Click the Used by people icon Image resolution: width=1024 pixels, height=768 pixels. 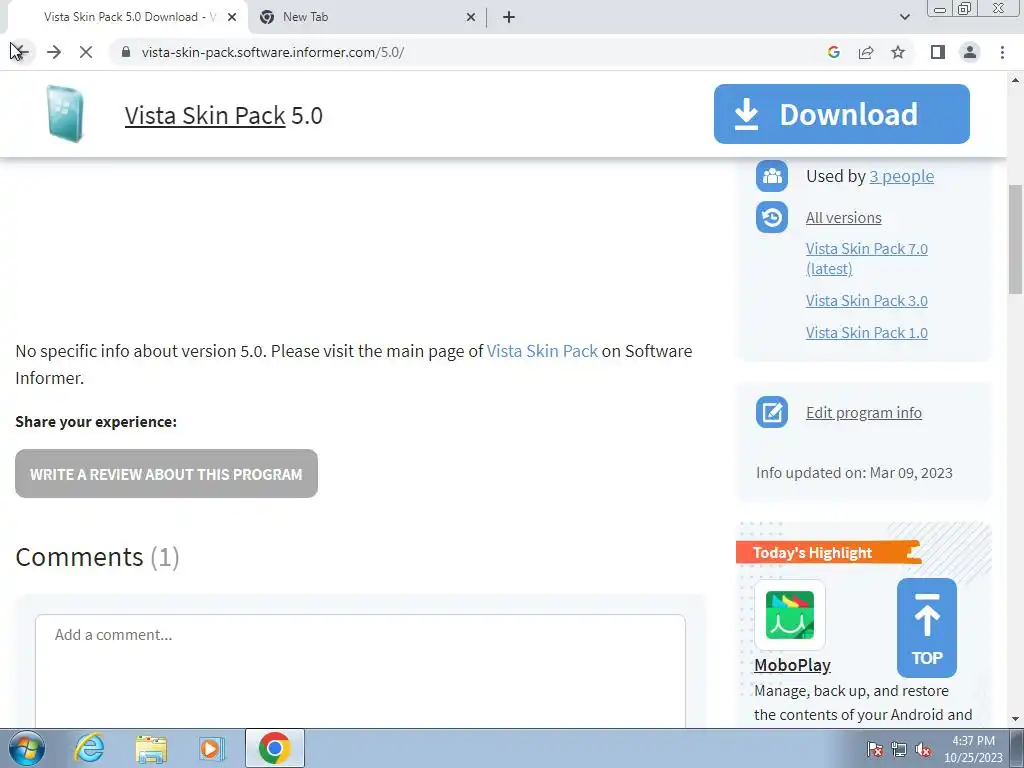(x=772, y=176)
